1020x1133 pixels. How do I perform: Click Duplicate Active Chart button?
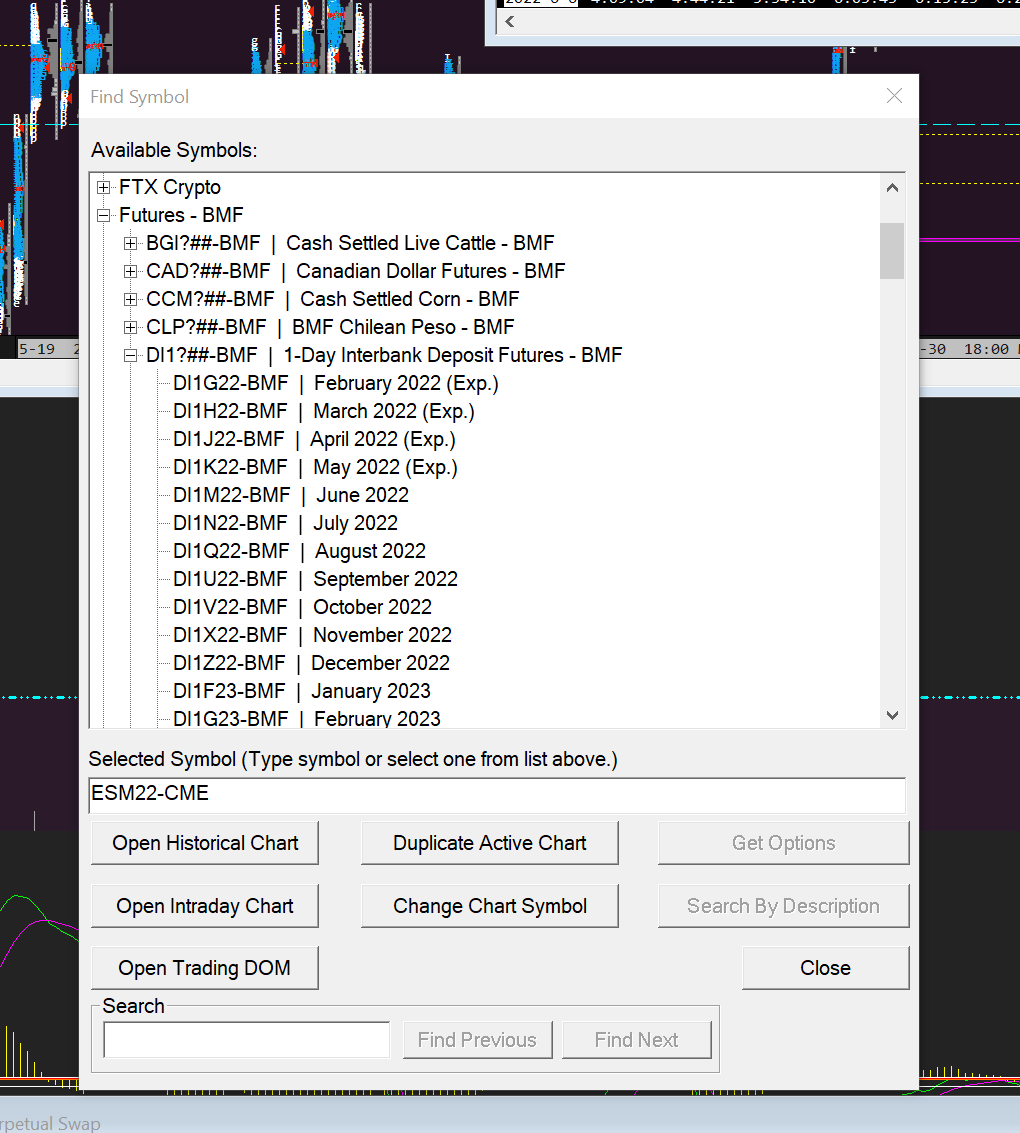pos(490,843)
